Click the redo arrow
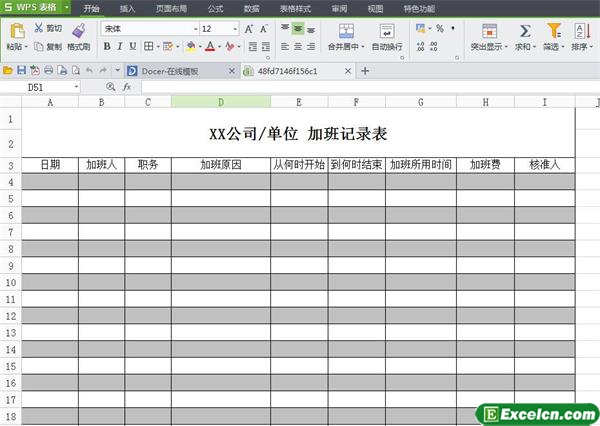This screenshot has height=426, width=600. [103, 70]
